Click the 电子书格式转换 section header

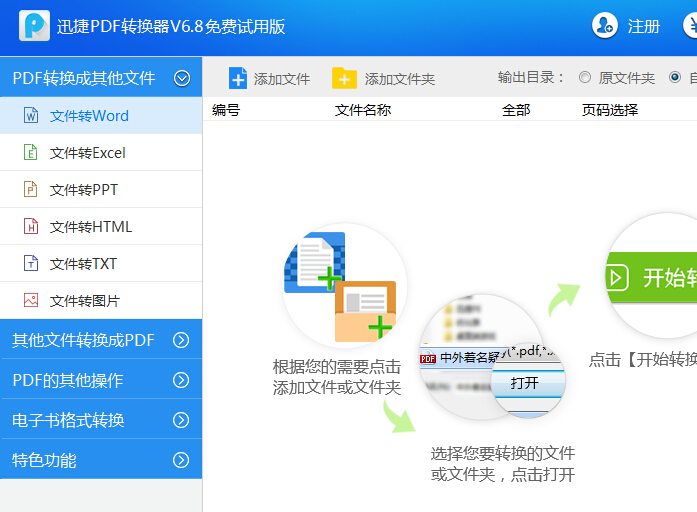point(101,419)
